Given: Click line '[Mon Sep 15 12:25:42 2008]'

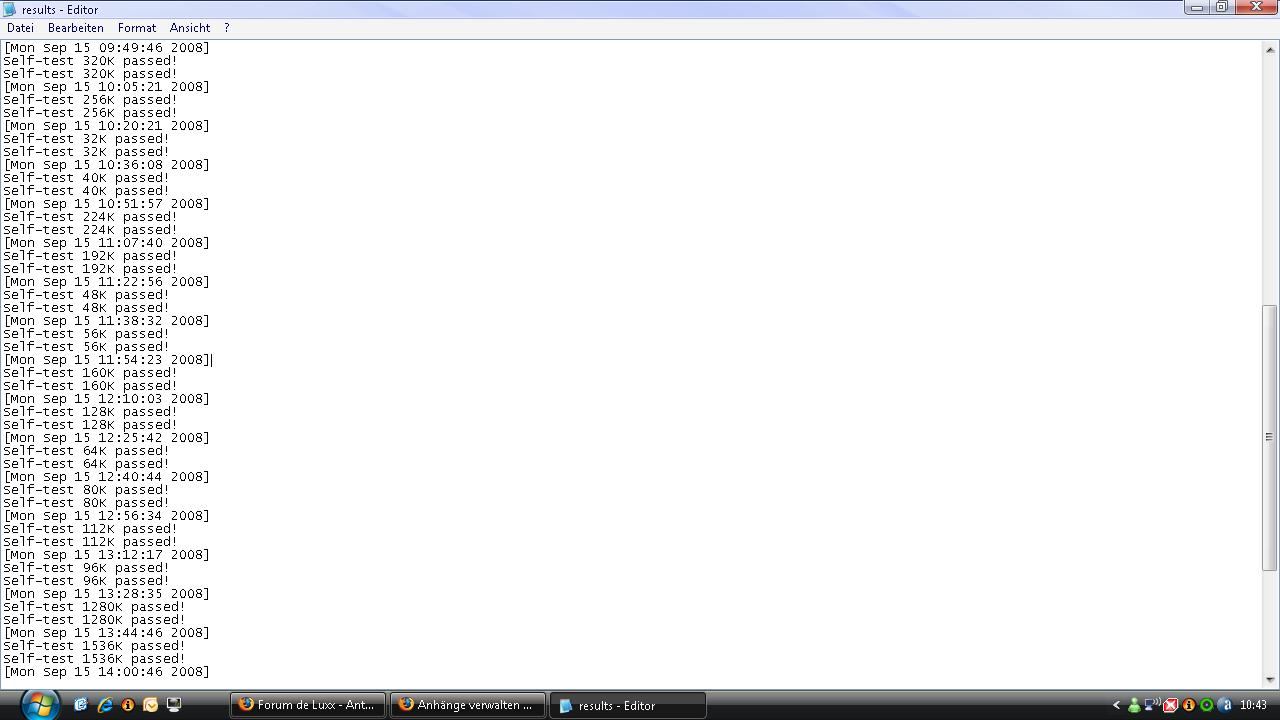Looking at the screenshot, I should pyautogui.click(x=107, y=437).
